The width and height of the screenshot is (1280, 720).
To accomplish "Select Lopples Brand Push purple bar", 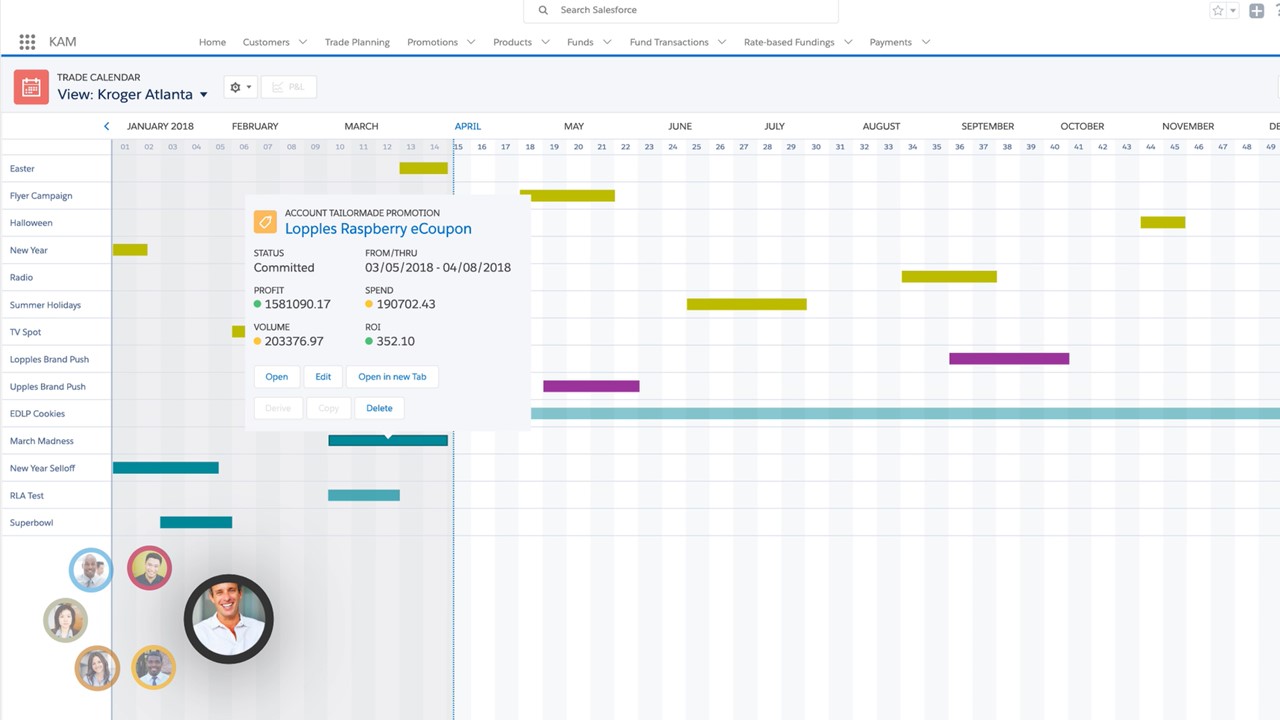I will tap(1009, 359).
